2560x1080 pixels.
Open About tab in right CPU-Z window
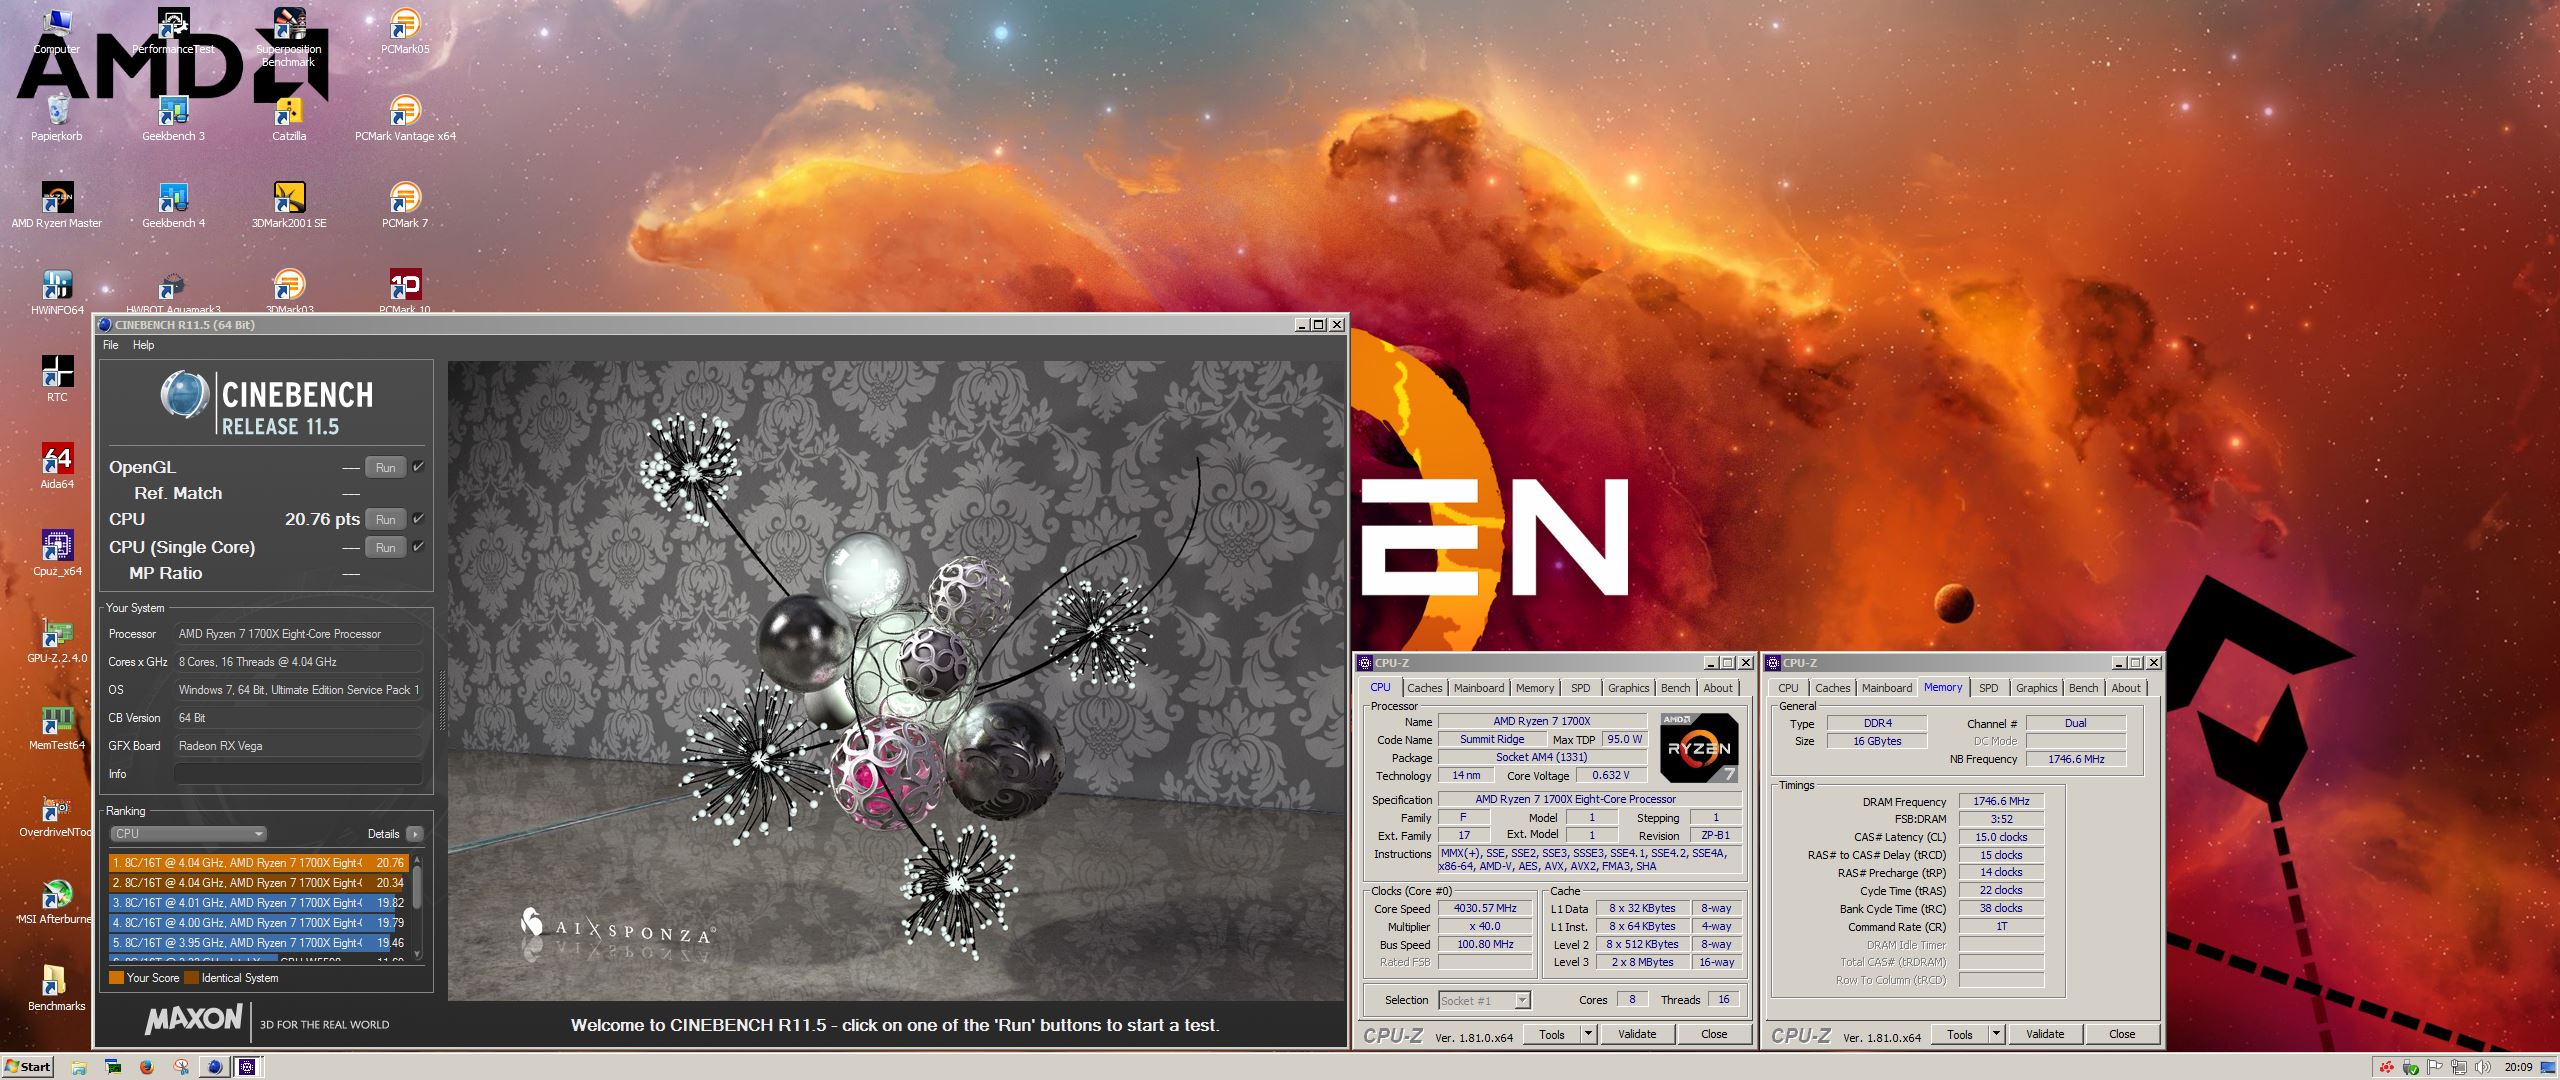pos(2125,688)
